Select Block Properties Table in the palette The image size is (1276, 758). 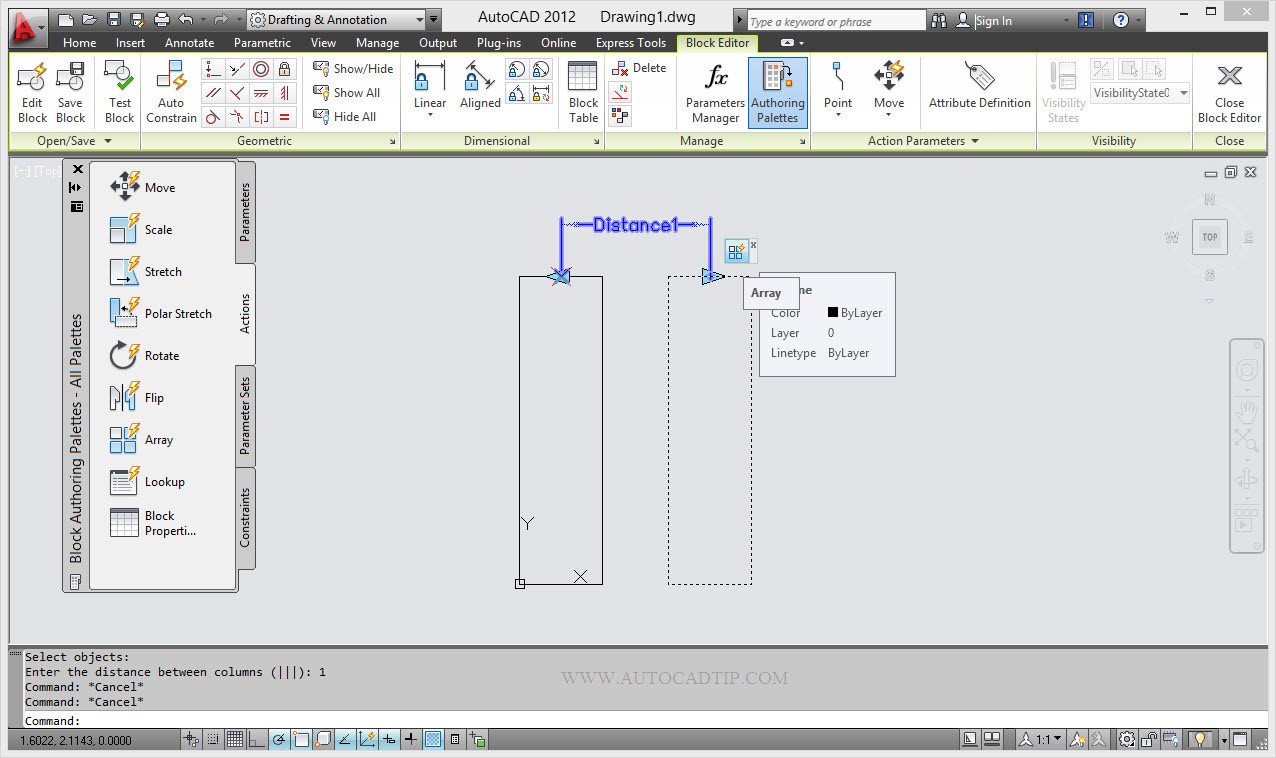coord(153,523)
